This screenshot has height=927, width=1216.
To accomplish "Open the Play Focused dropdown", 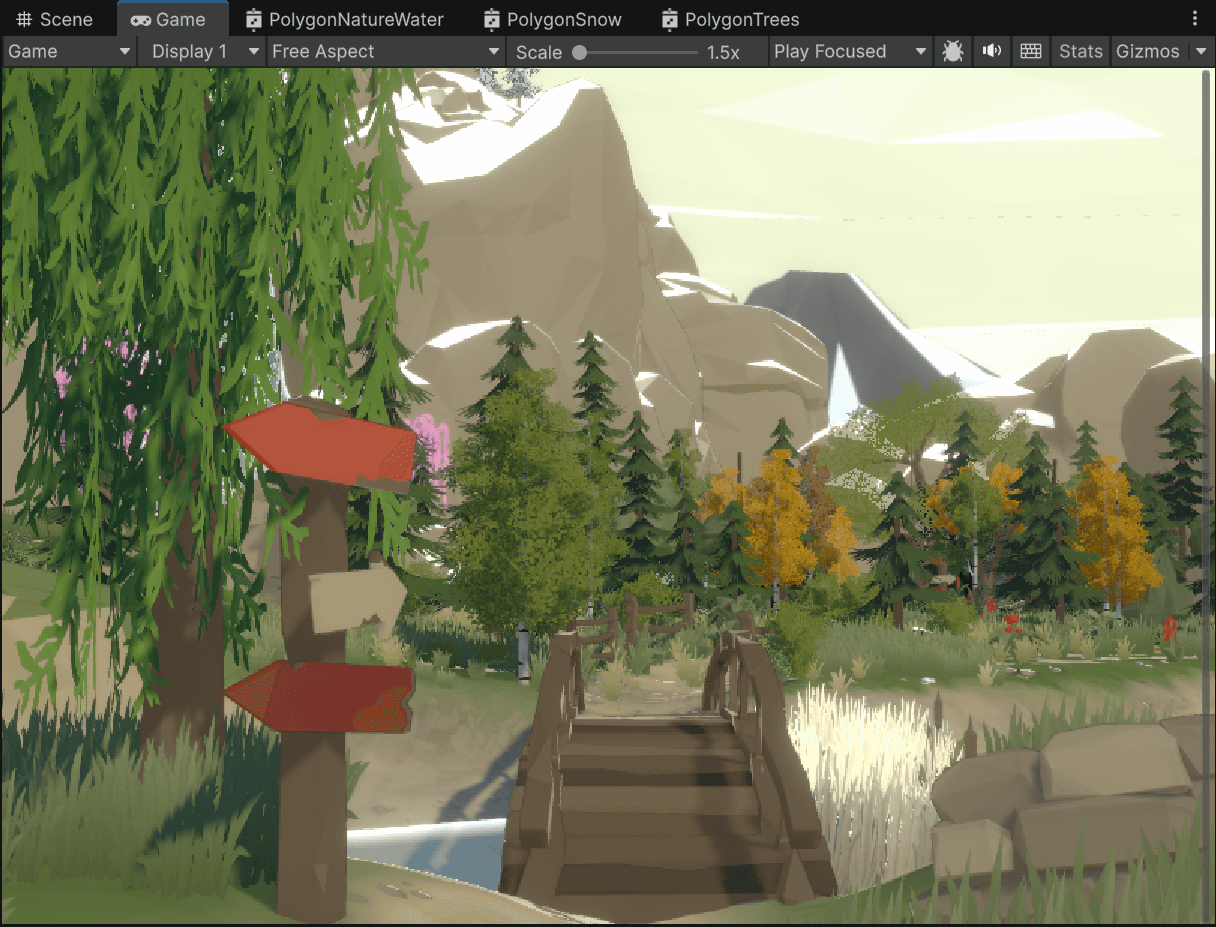I will coord(848,51).
